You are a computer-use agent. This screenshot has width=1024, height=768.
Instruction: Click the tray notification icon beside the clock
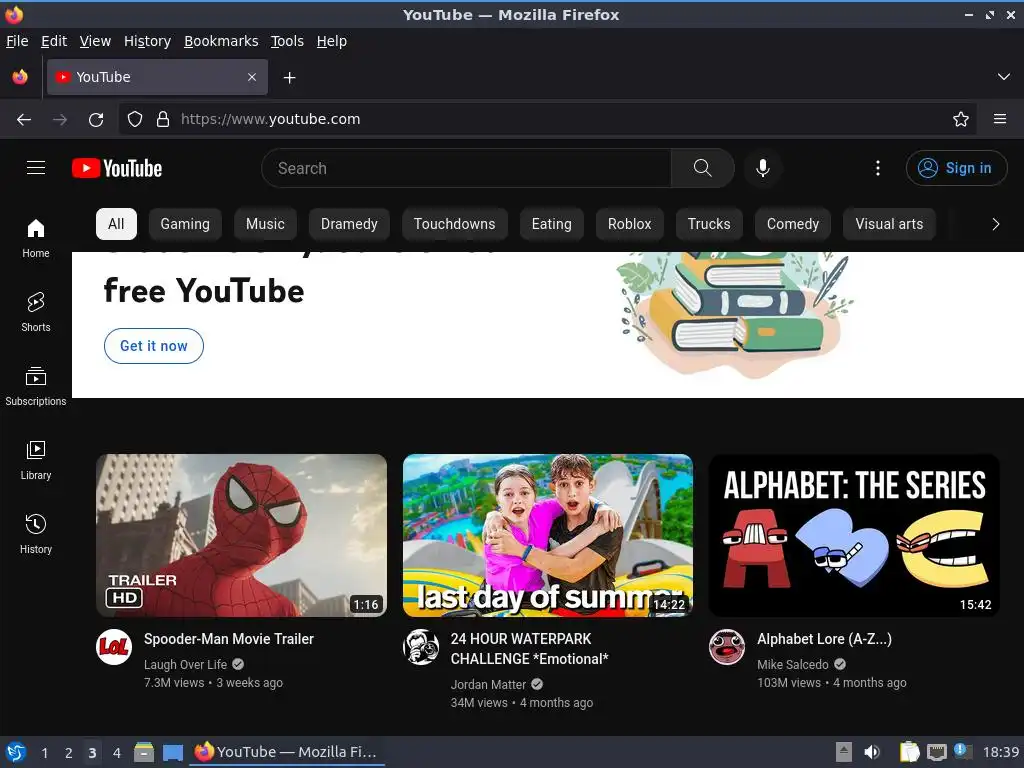click(963, 751)
